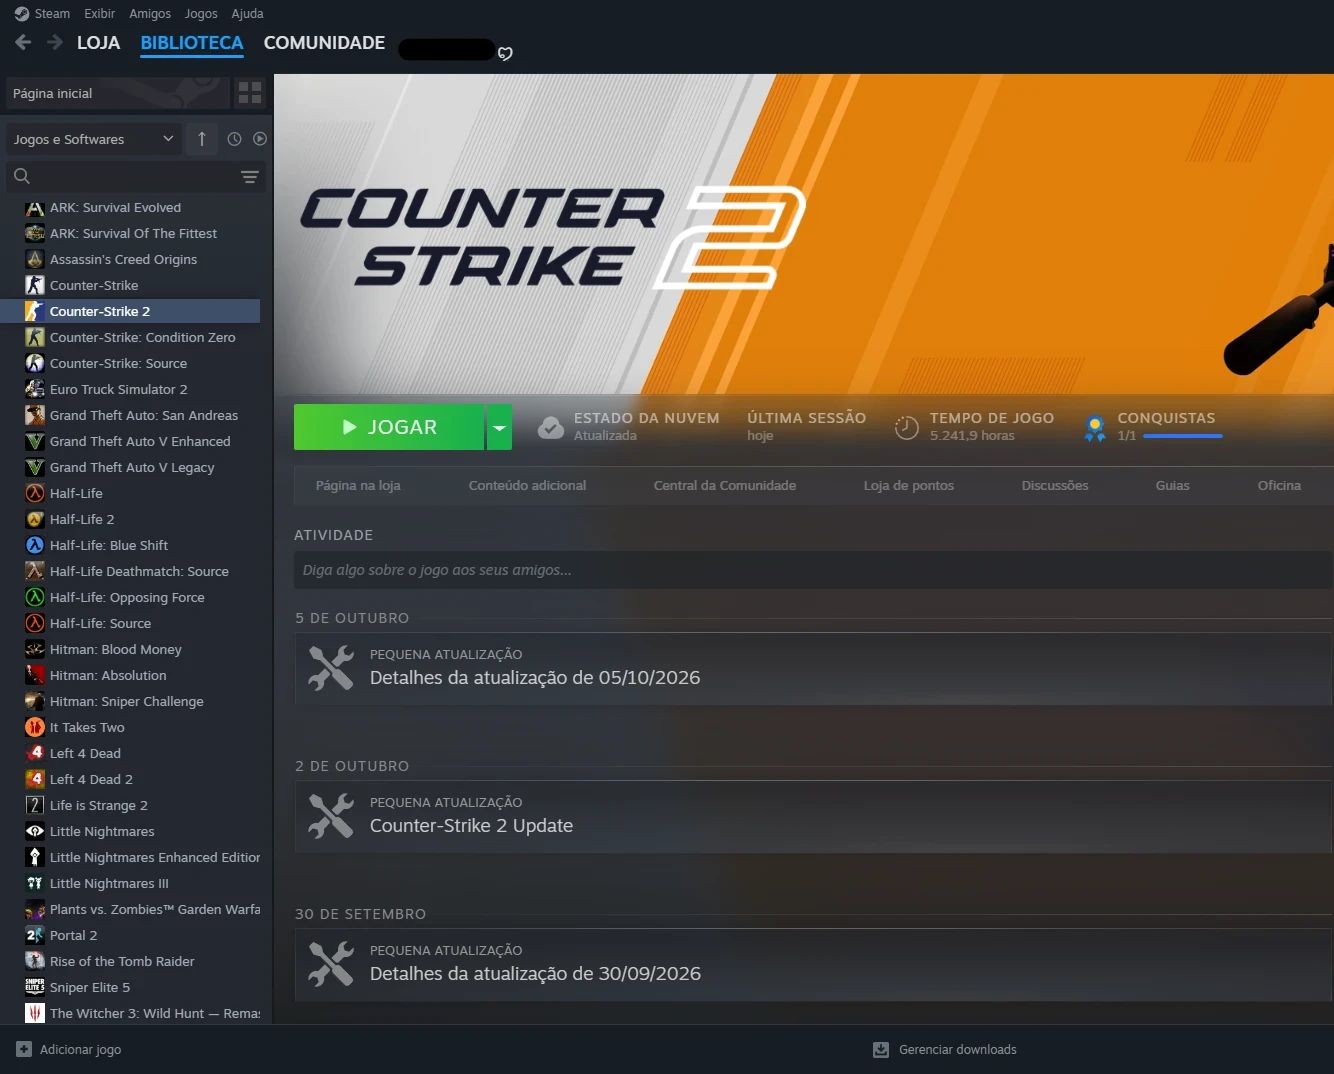This screenshot has height=1074, width=1334.
Task: Open the Jogos e Softwares dropdown
Action: tap(94, 139)
